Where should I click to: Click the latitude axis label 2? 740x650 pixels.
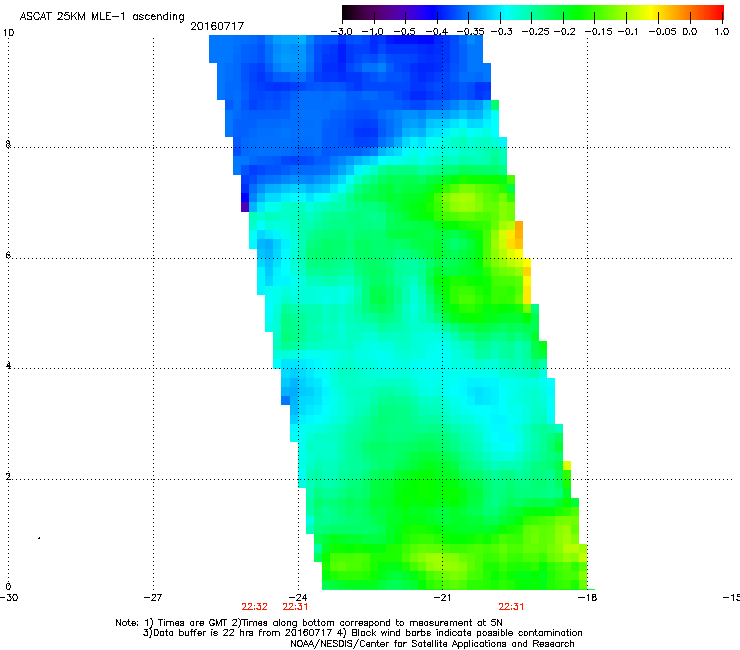point(8,477)
